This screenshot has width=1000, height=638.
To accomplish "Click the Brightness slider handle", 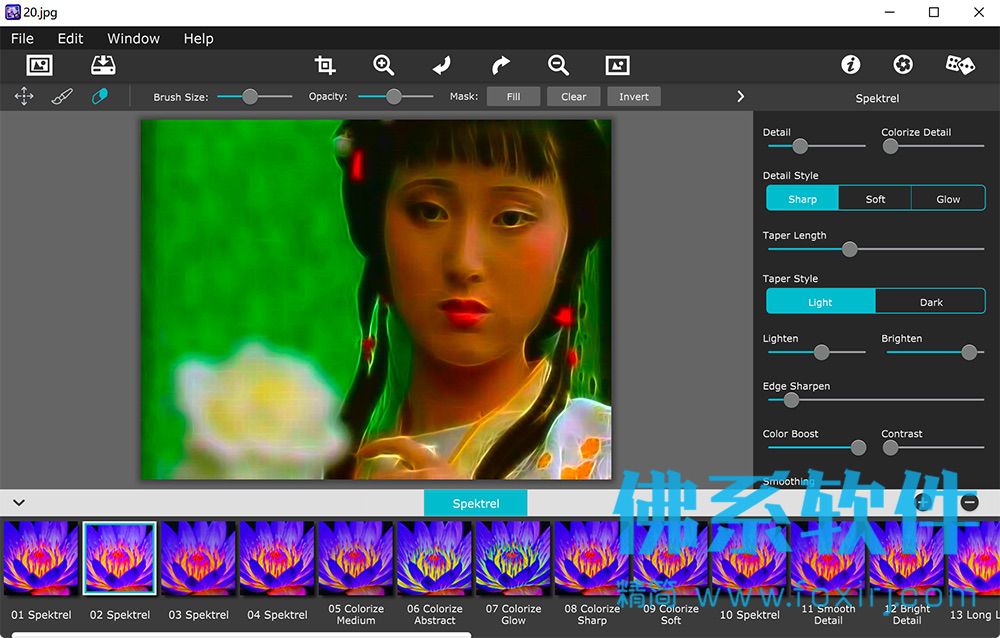I will 969,352.
